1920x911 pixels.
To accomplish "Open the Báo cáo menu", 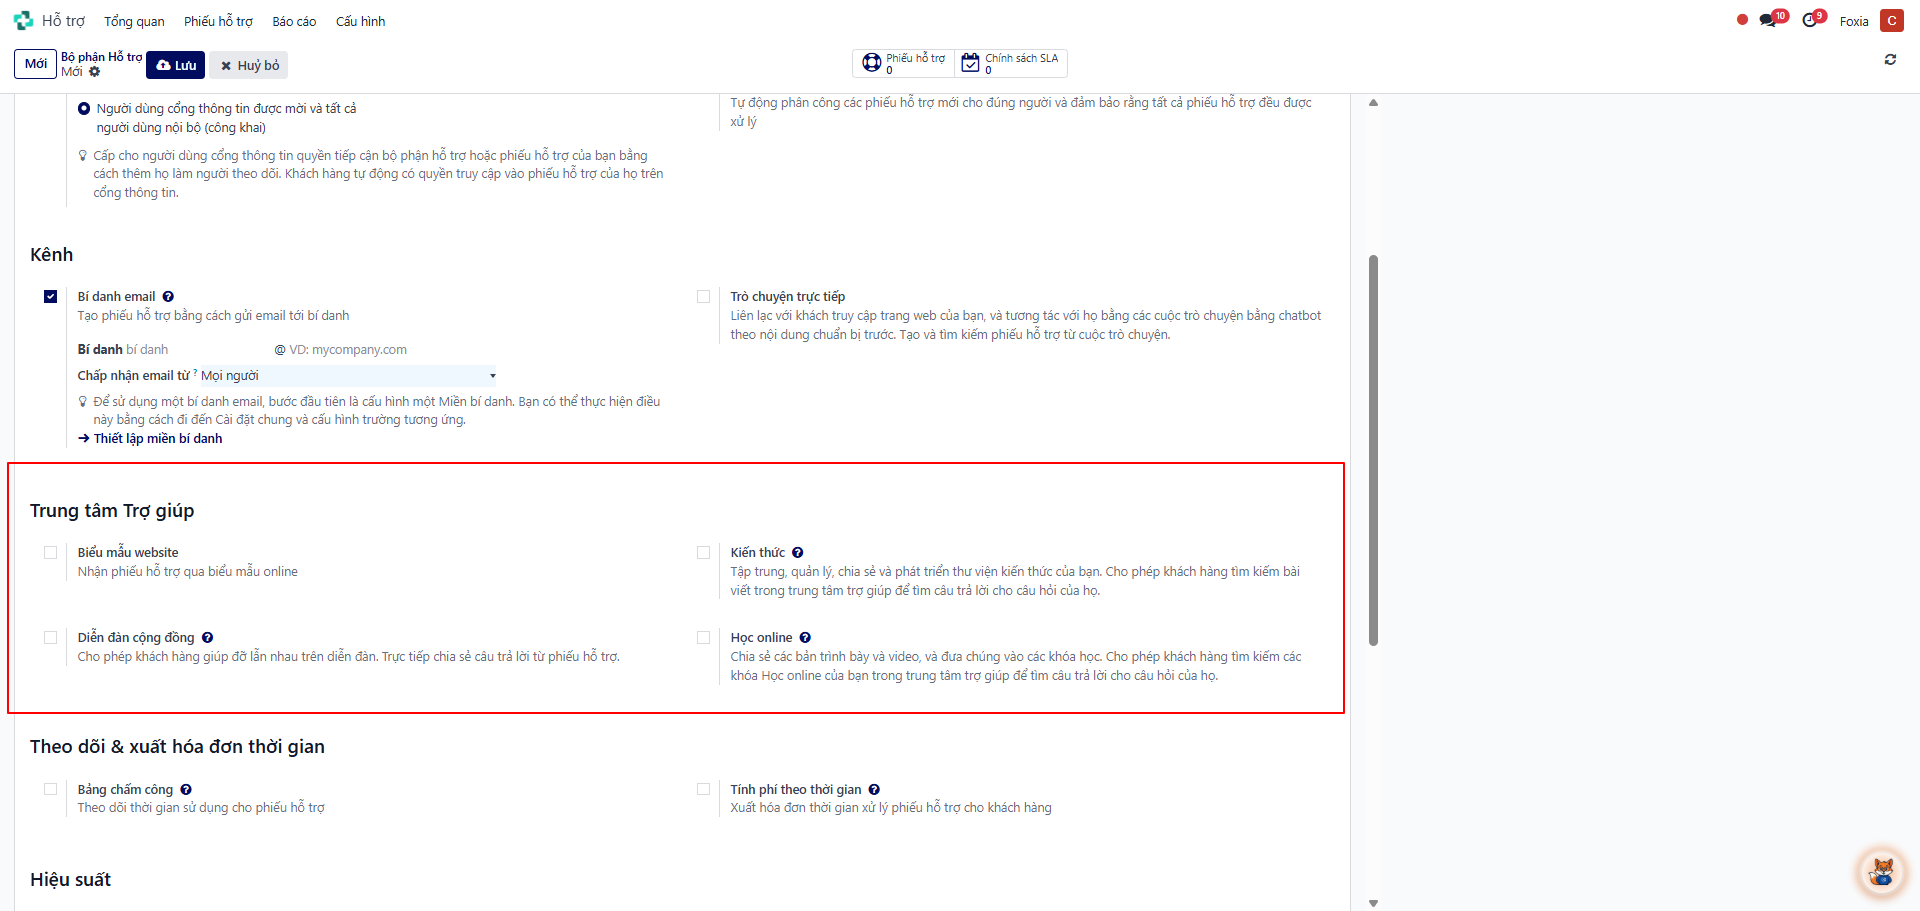I will [294, 21].
